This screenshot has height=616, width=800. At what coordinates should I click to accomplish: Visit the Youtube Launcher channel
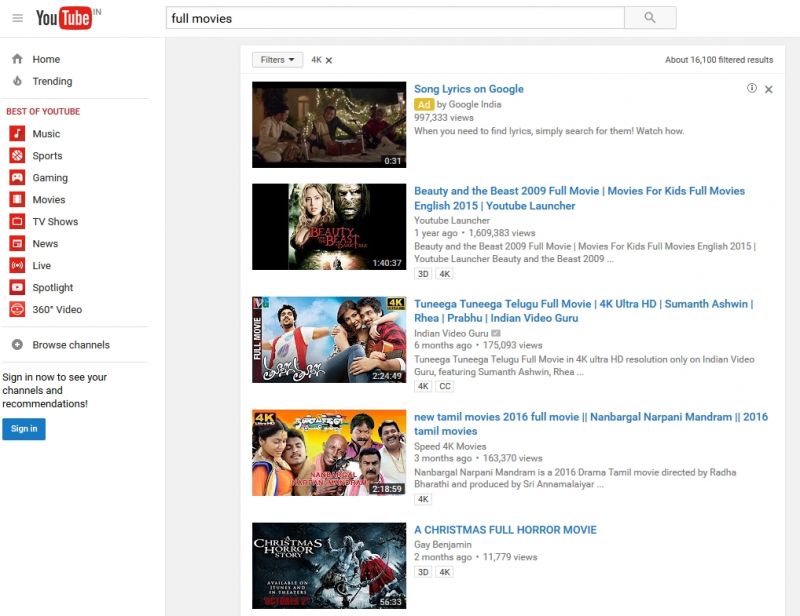point(452,220)
